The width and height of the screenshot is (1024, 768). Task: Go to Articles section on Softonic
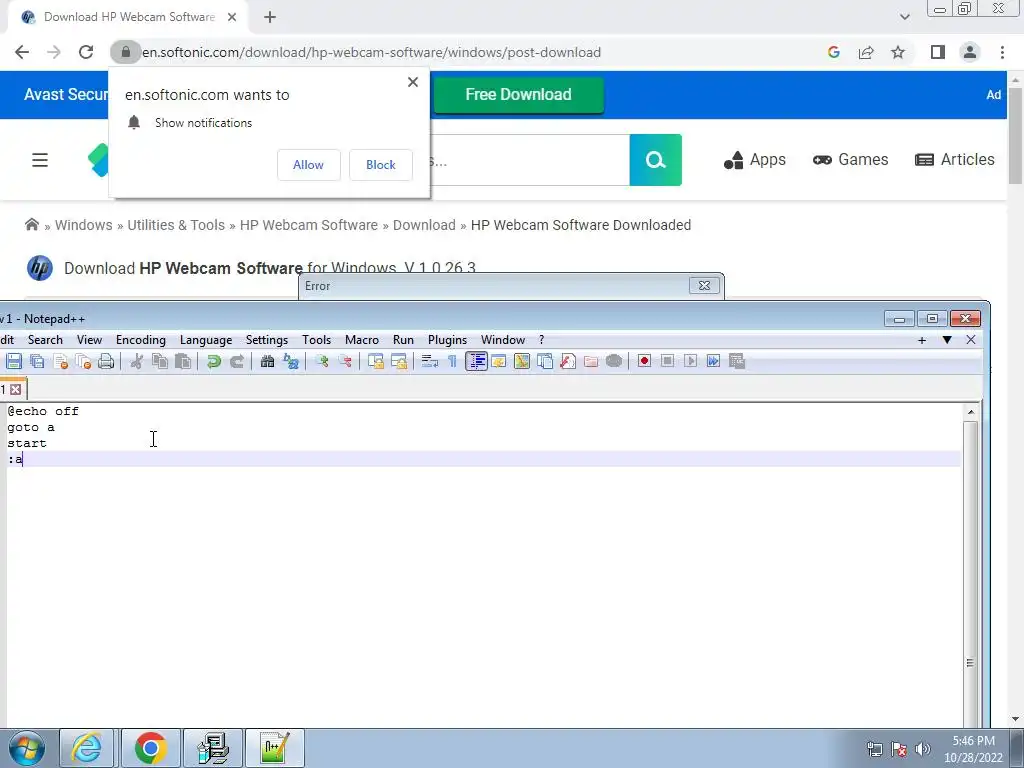[955, 160]
